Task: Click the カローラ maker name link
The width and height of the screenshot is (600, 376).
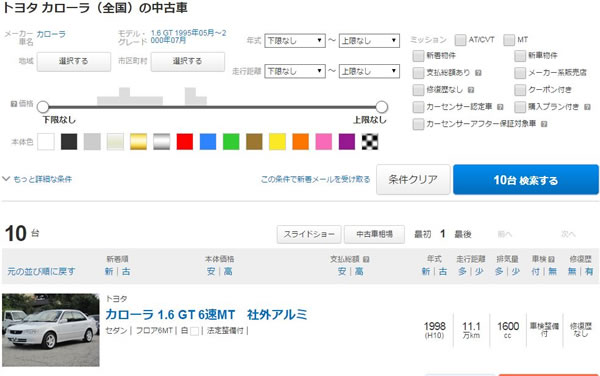Action: point(51,34)
